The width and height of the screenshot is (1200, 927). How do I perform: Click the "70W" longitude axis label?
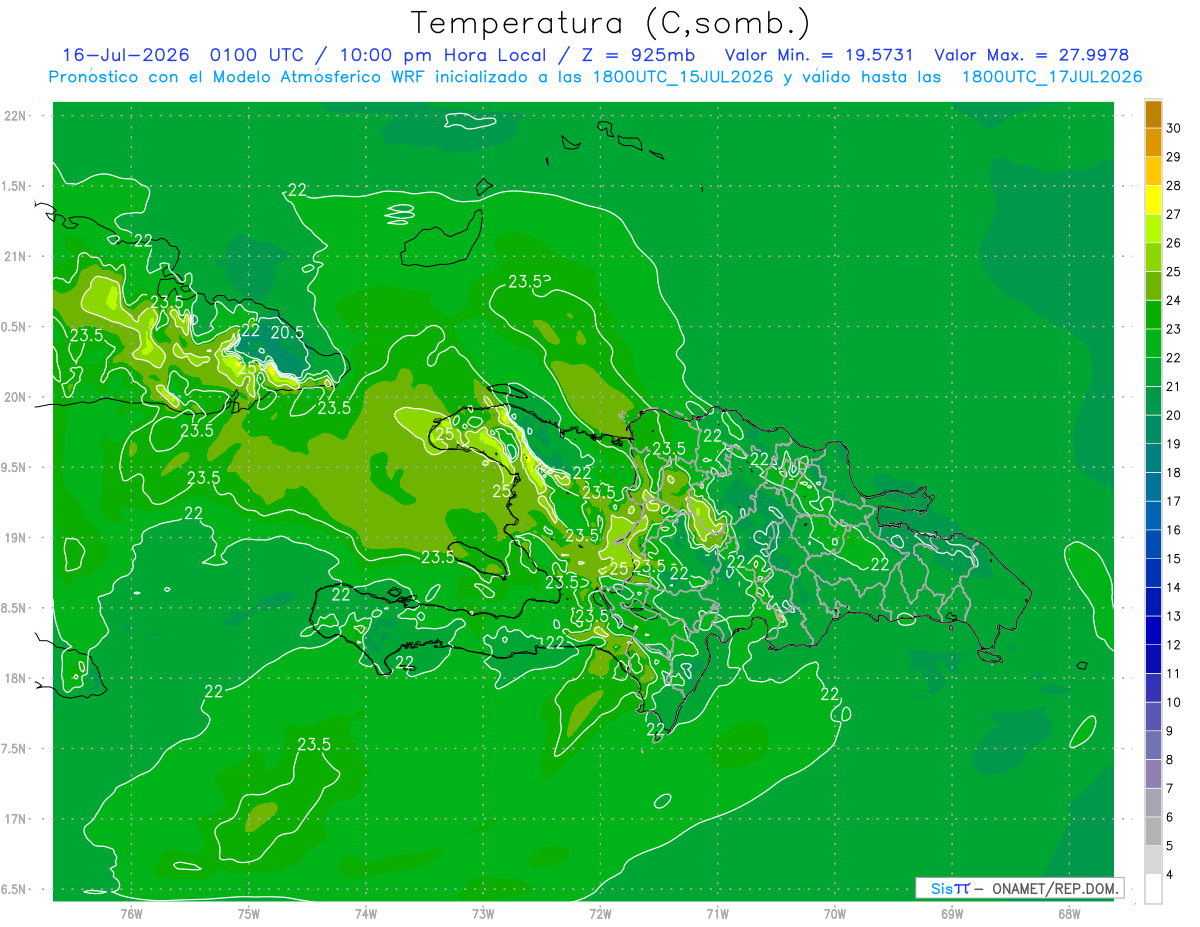[834, 913]
